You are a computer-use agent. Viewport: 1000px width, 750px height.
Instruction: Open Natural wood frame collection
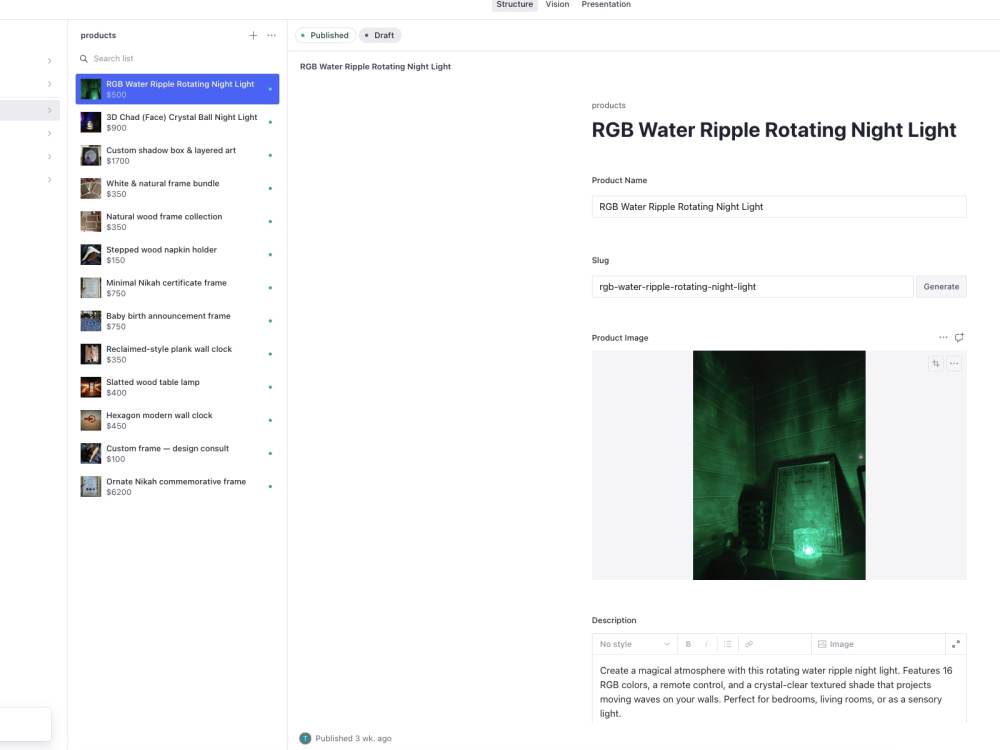177,222
